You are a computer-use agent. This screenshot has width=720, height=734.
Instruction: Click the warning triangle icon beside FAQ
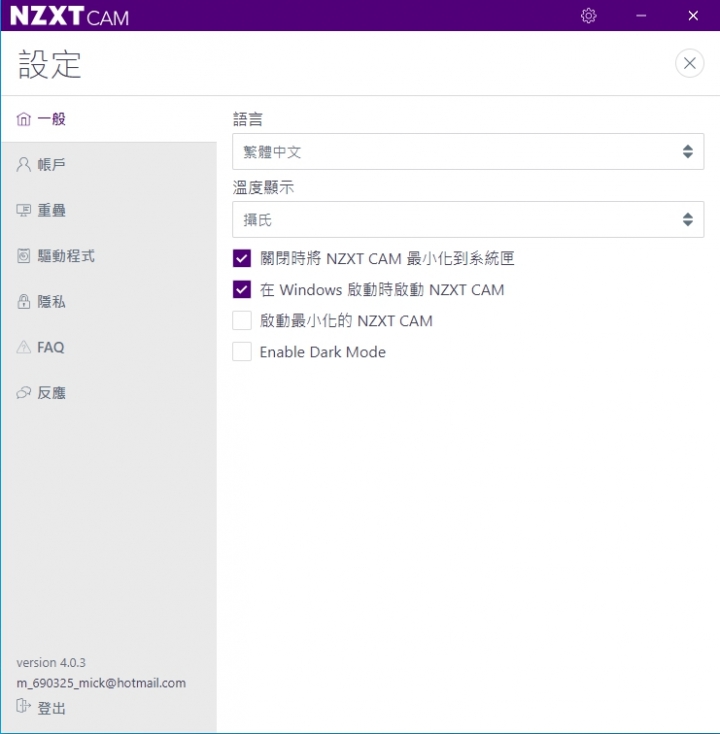23,347
